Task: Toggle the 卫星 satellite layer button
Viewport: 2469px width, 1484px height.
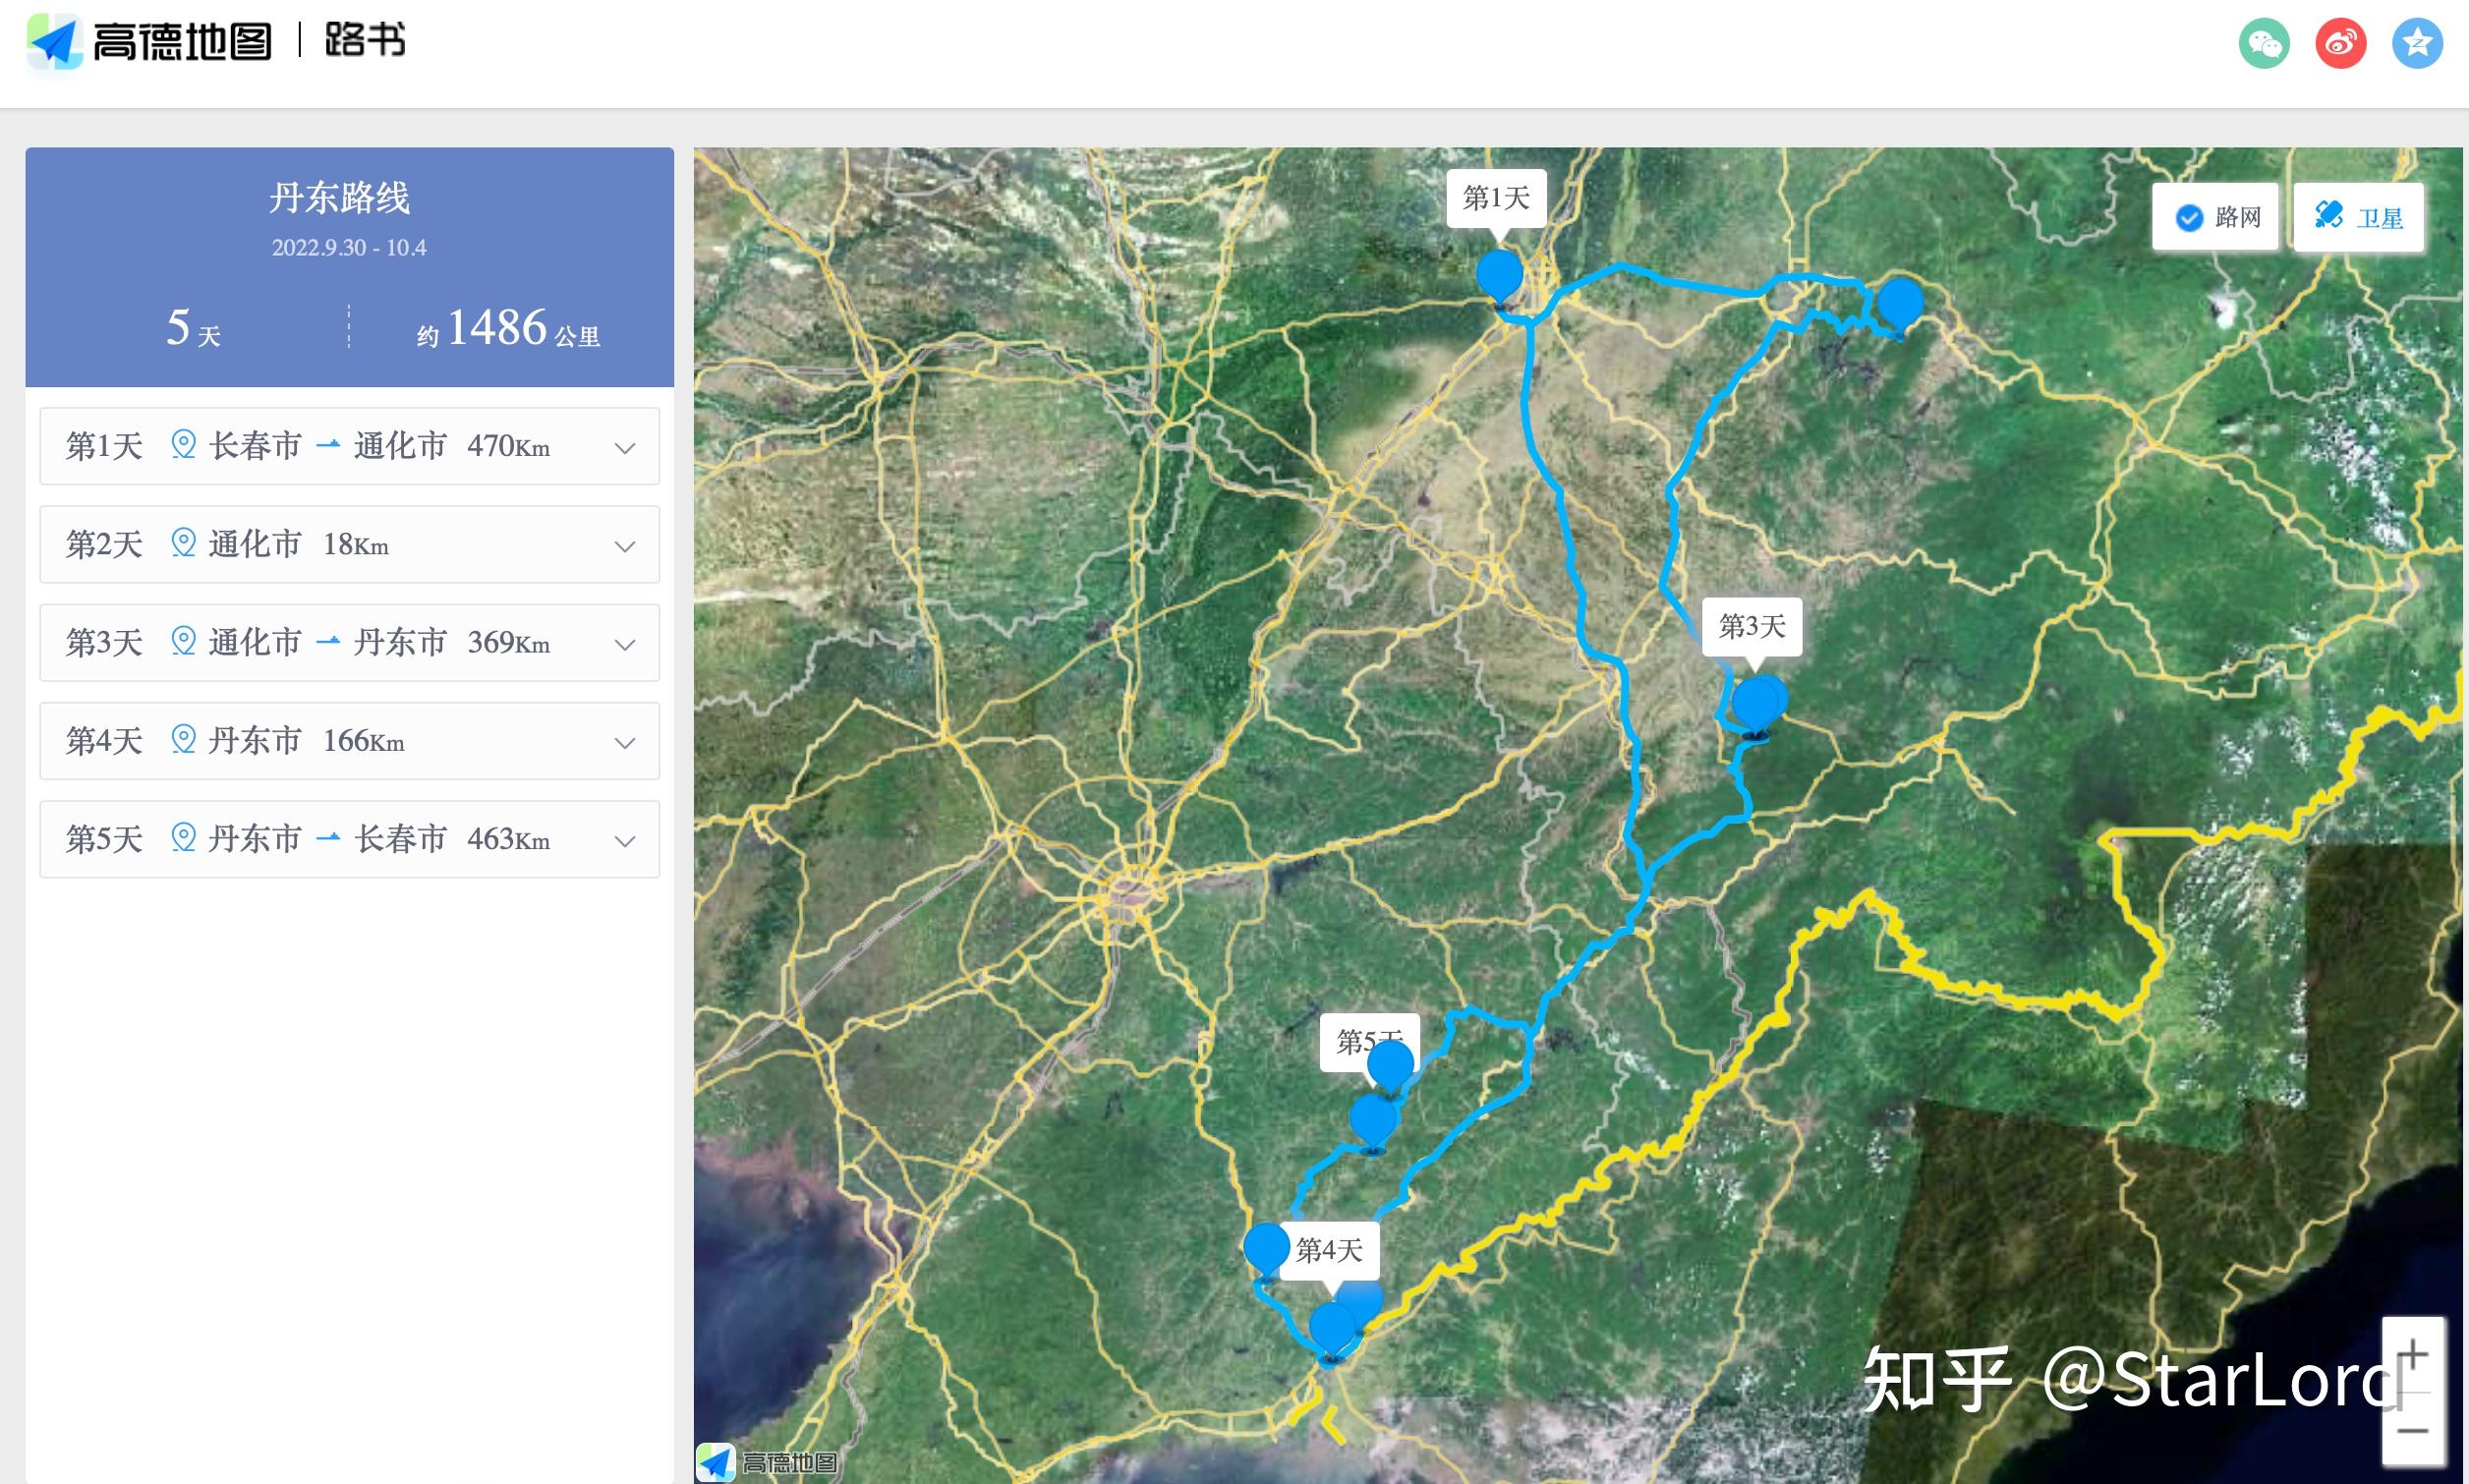Action: (x=2358, y=218)
